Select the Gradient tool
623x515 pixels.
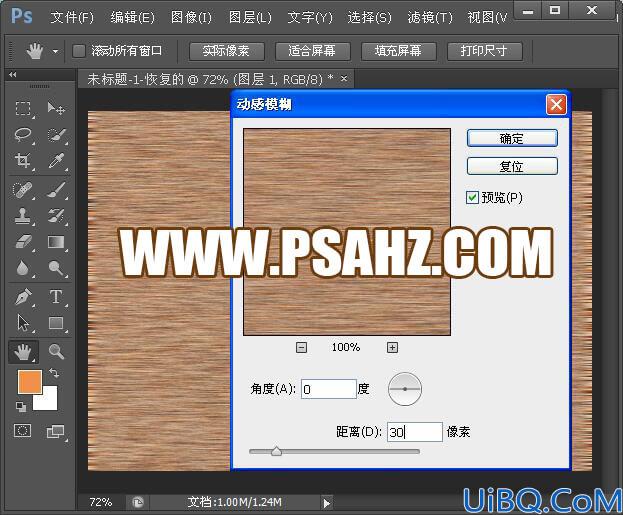56,242
